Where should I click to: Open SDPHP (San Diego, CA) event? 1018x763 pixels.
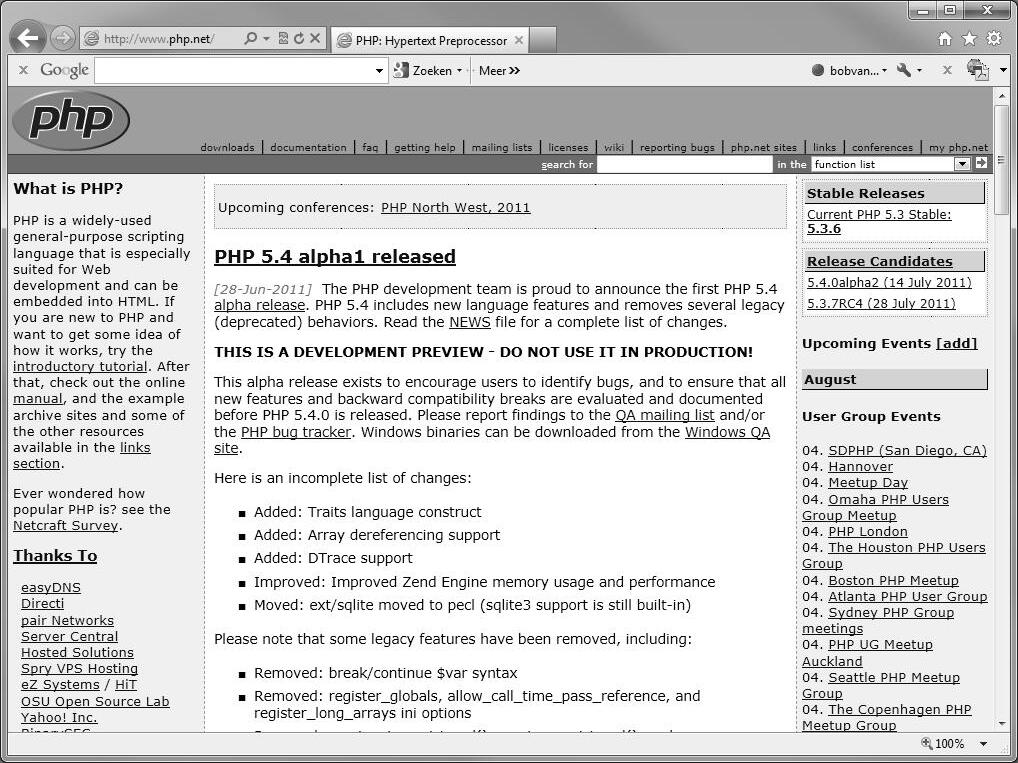tap(907, 450)
